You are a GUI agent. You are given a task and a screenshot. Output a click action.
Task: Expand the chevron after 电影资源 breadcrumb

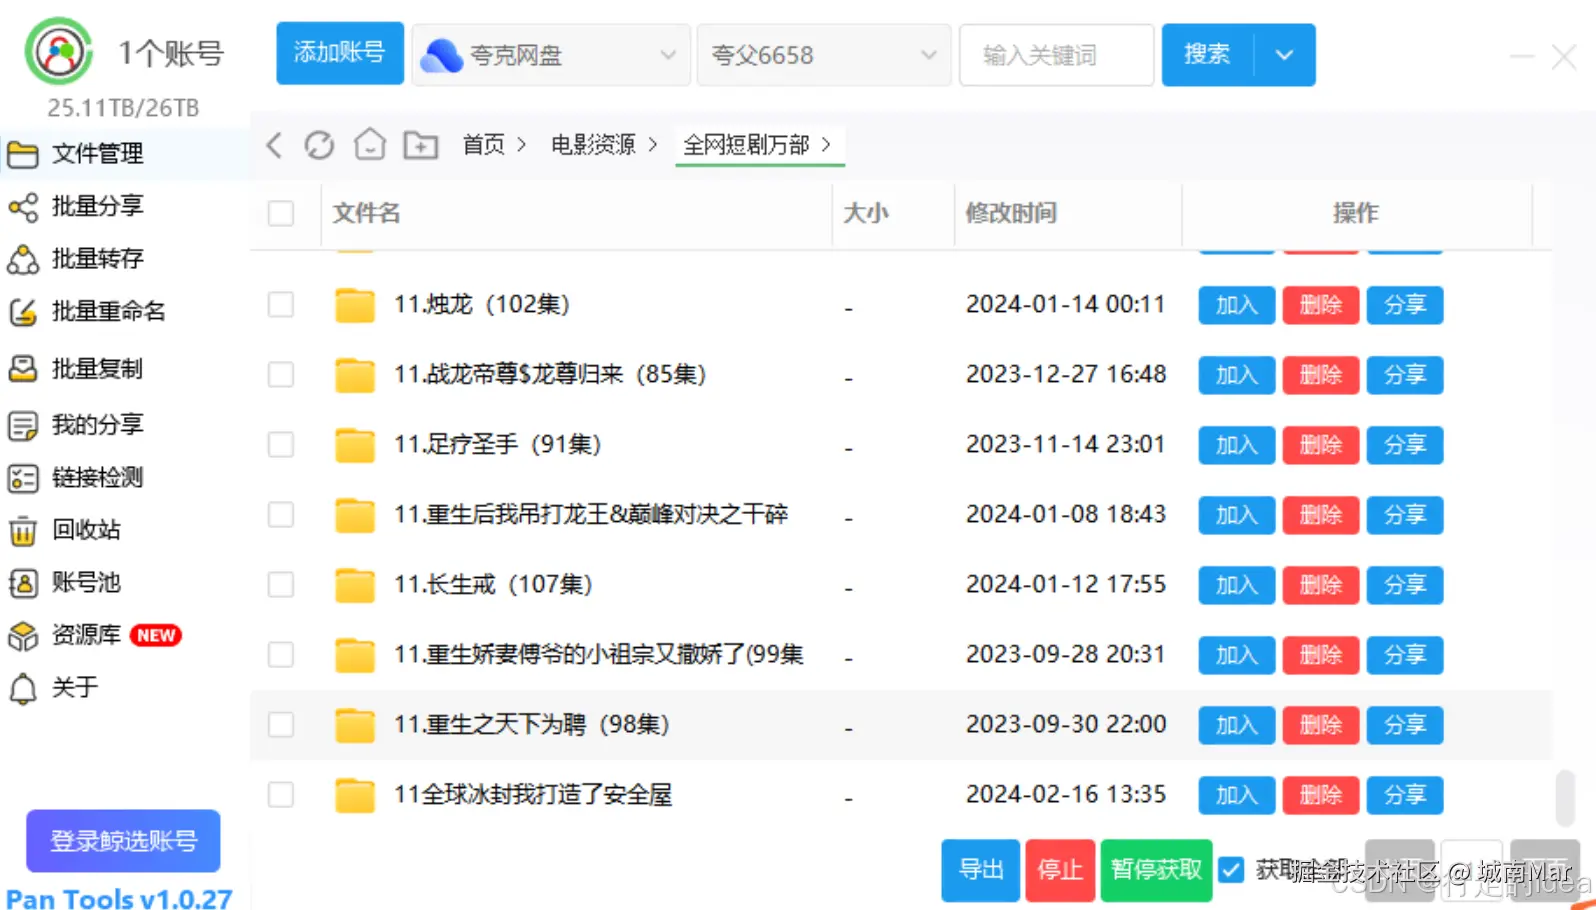coord(652,145)
